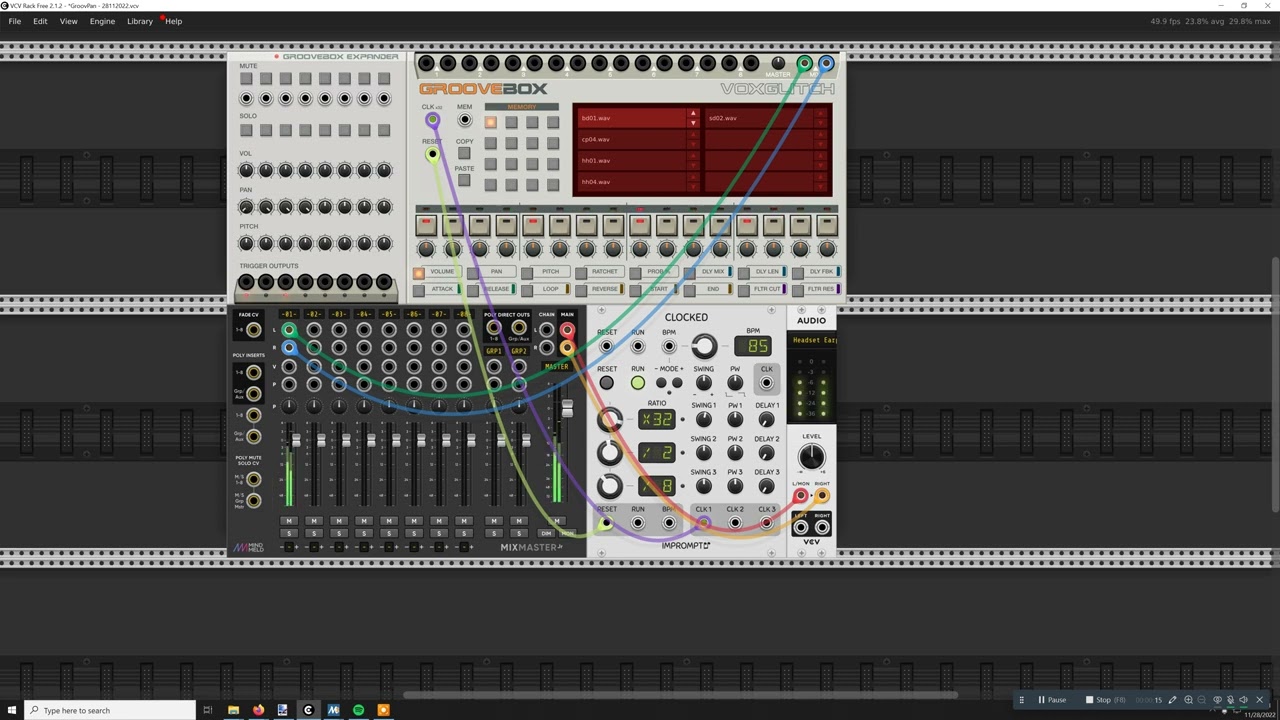1280x720 pixels.
Task: Toggle the PAN parameter lock button
Action: tap(473, 272)
